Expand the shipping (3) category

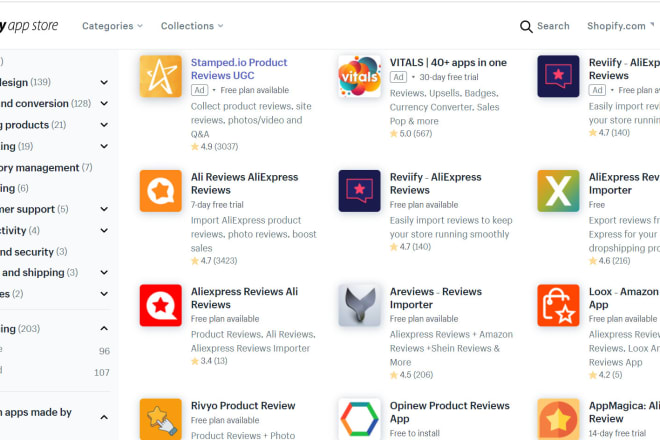104,272
